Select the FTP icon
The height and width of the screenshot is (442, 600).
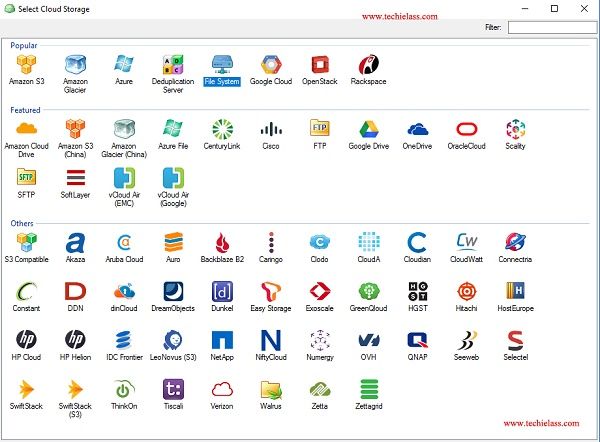[x=320, y=128]
